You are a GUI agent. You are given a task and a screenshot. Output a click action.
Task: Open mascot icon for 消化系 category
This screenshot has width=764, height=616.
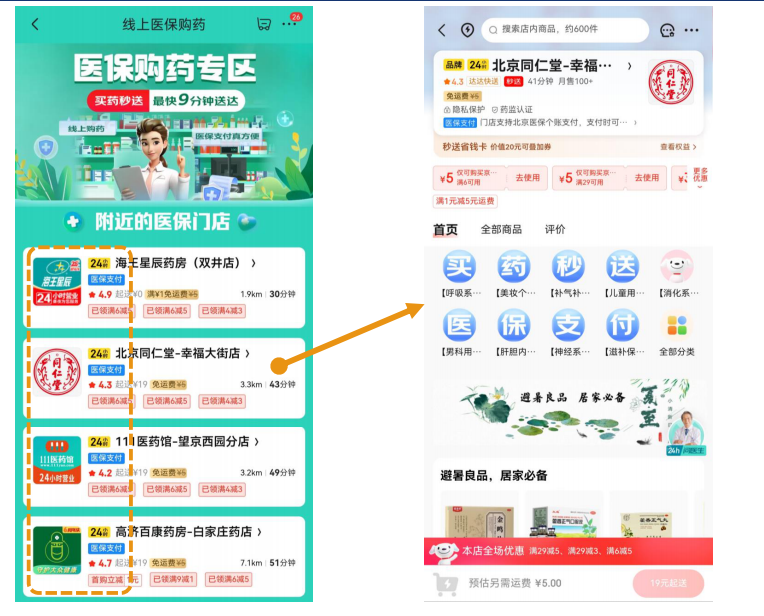pos(677,267)
